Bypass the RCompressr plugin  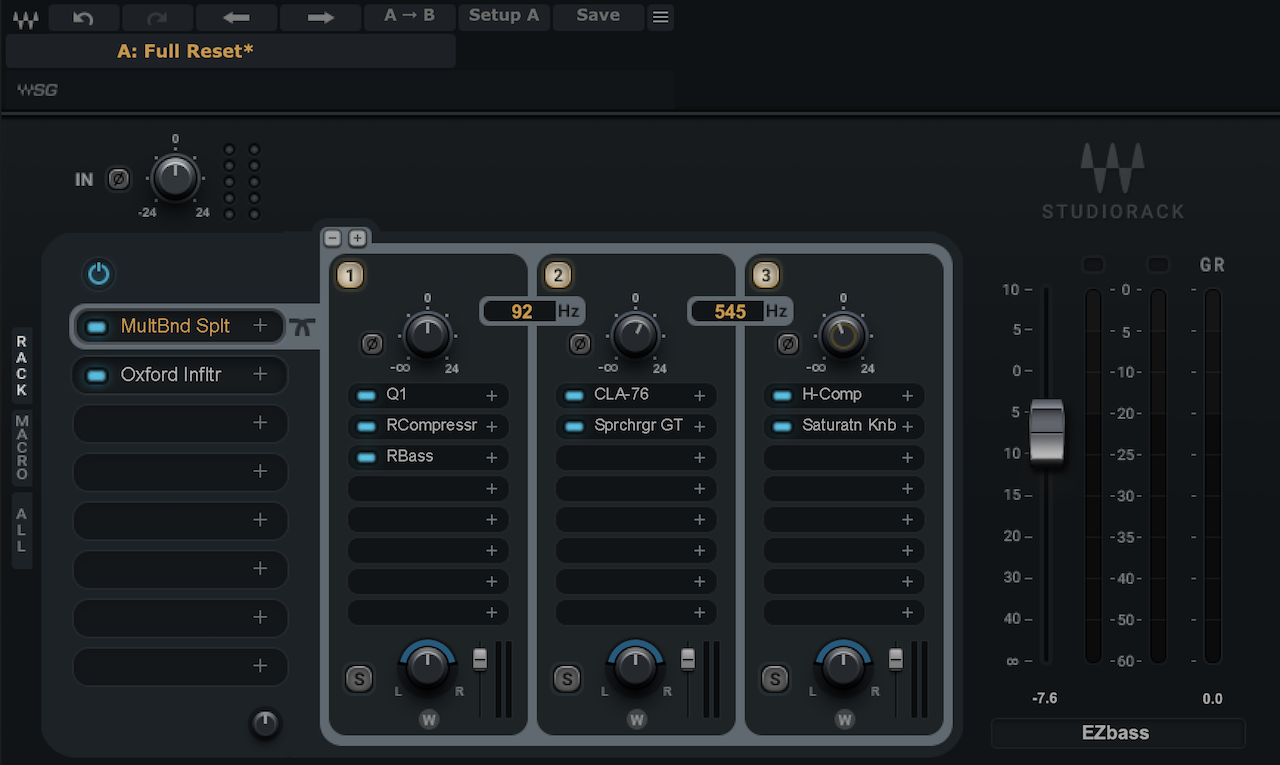point(366,426)
